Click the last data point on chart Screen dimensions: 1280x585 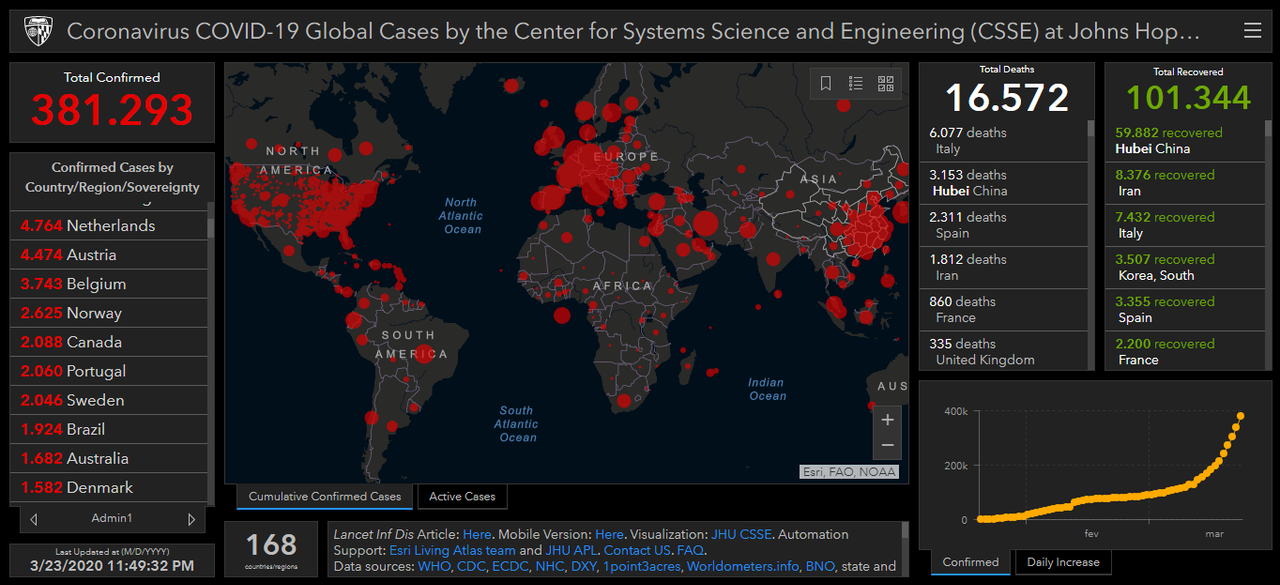1241,416
